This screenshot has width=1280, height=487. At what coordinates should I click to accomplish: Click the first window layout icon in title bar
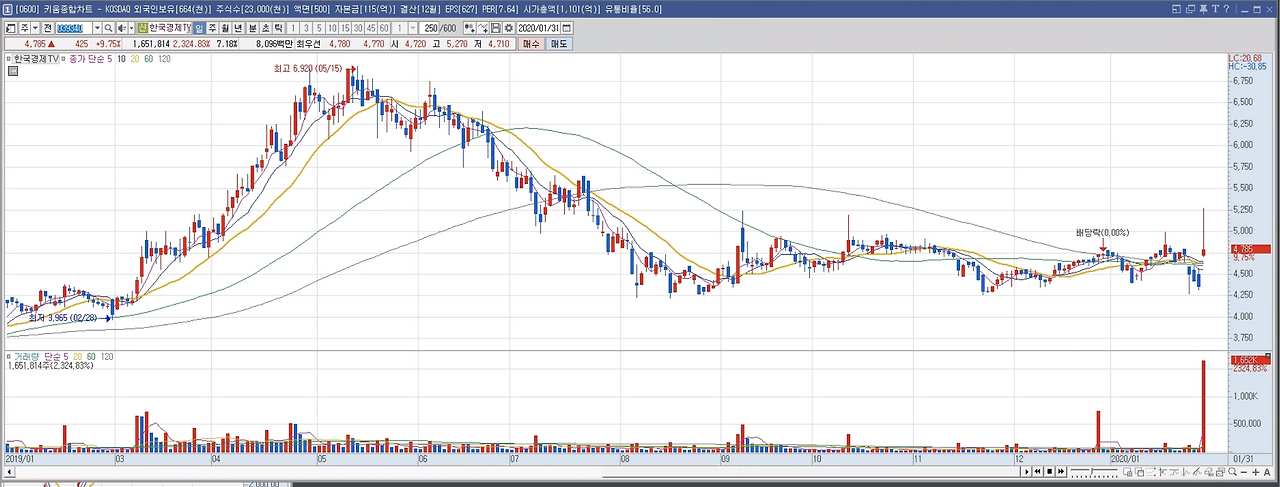coord(1176,9)
